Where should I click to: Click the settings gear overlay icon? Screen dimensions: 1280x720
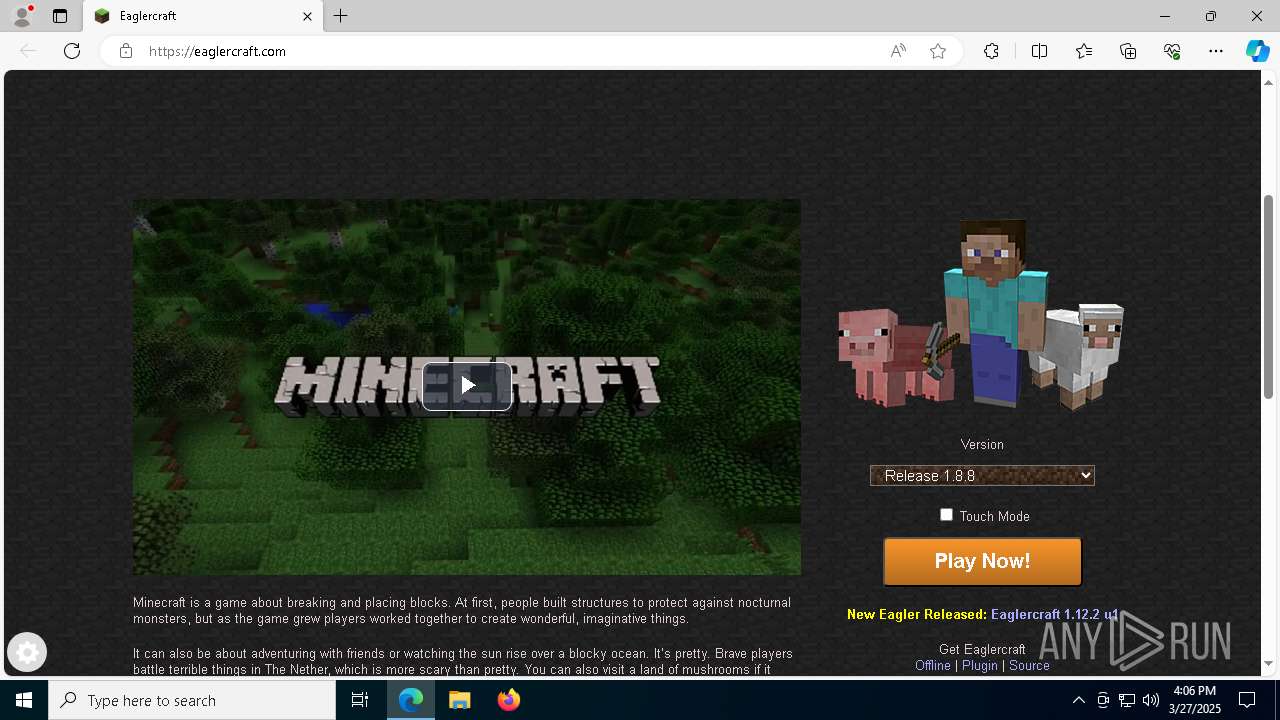tap(27, 653)
